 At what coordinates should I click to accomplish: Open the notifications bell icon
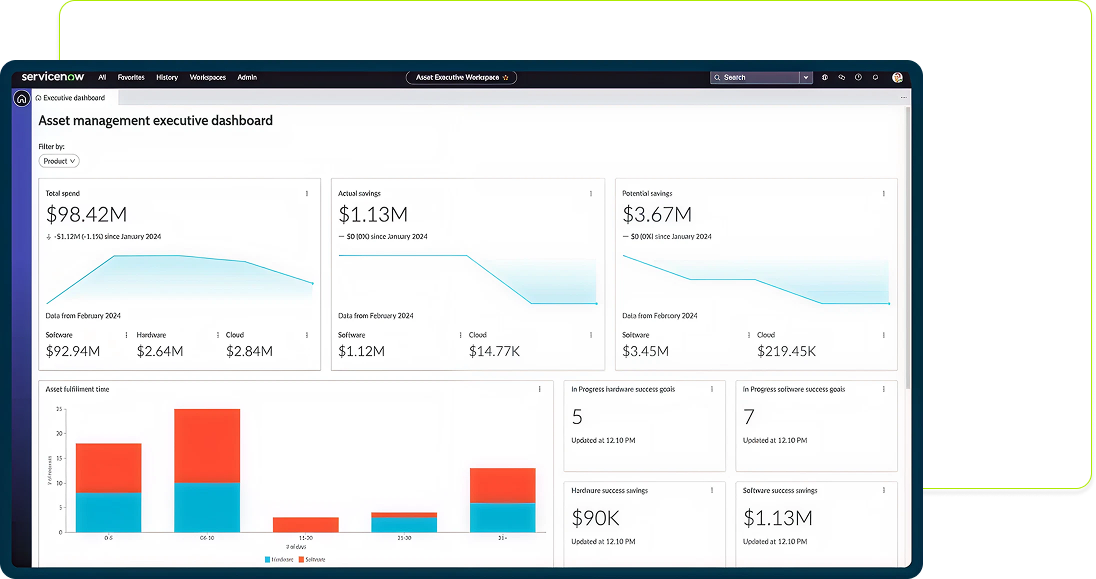[x=875, y=77]
